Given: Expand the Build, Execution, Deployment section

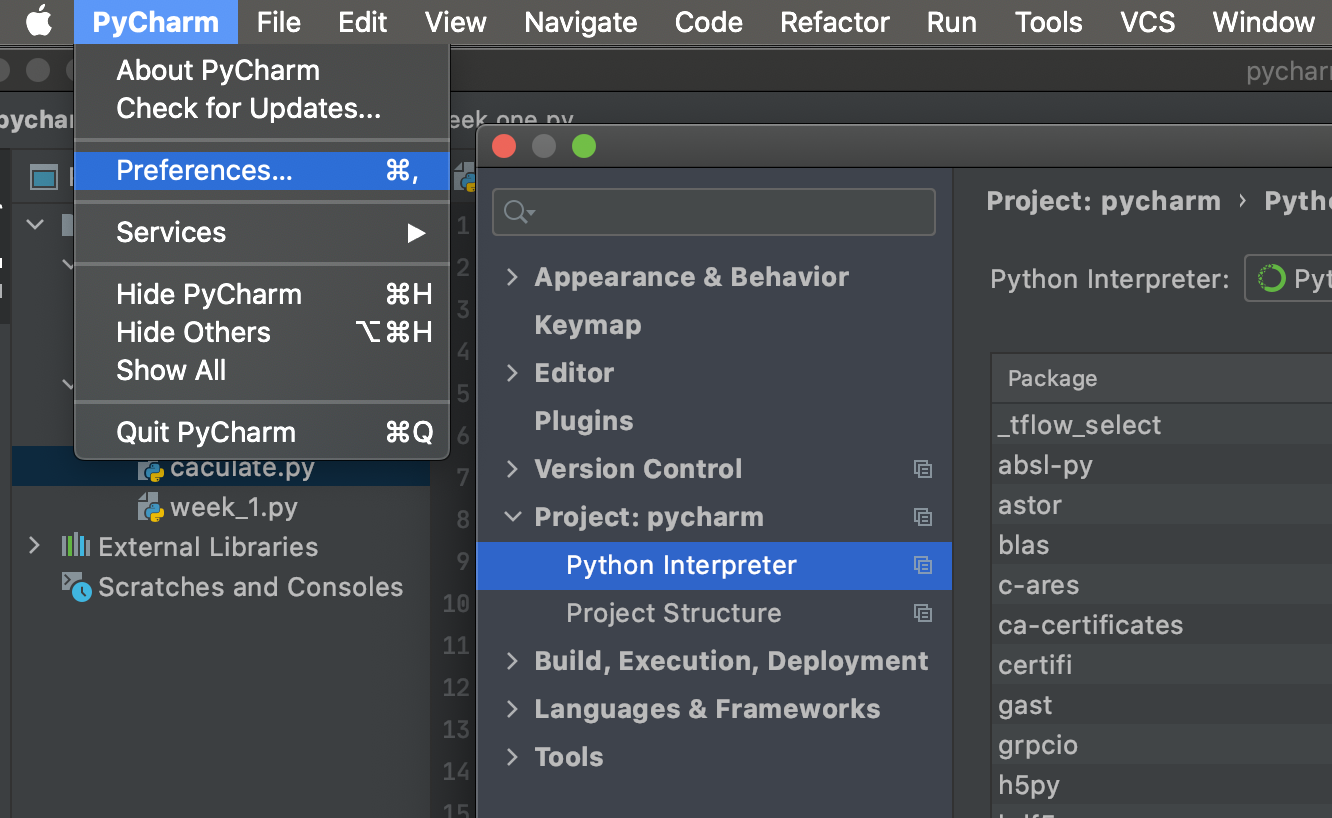Looking at the screenshot, I should [512, 661].
